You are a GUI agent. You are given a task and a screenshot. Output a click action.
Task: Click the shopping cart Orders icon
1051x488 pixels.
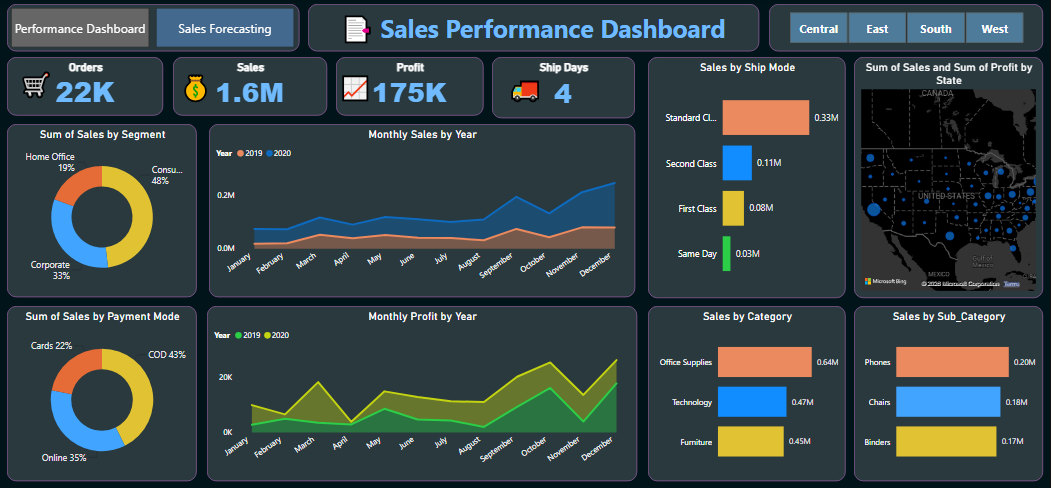coord(36,86)
